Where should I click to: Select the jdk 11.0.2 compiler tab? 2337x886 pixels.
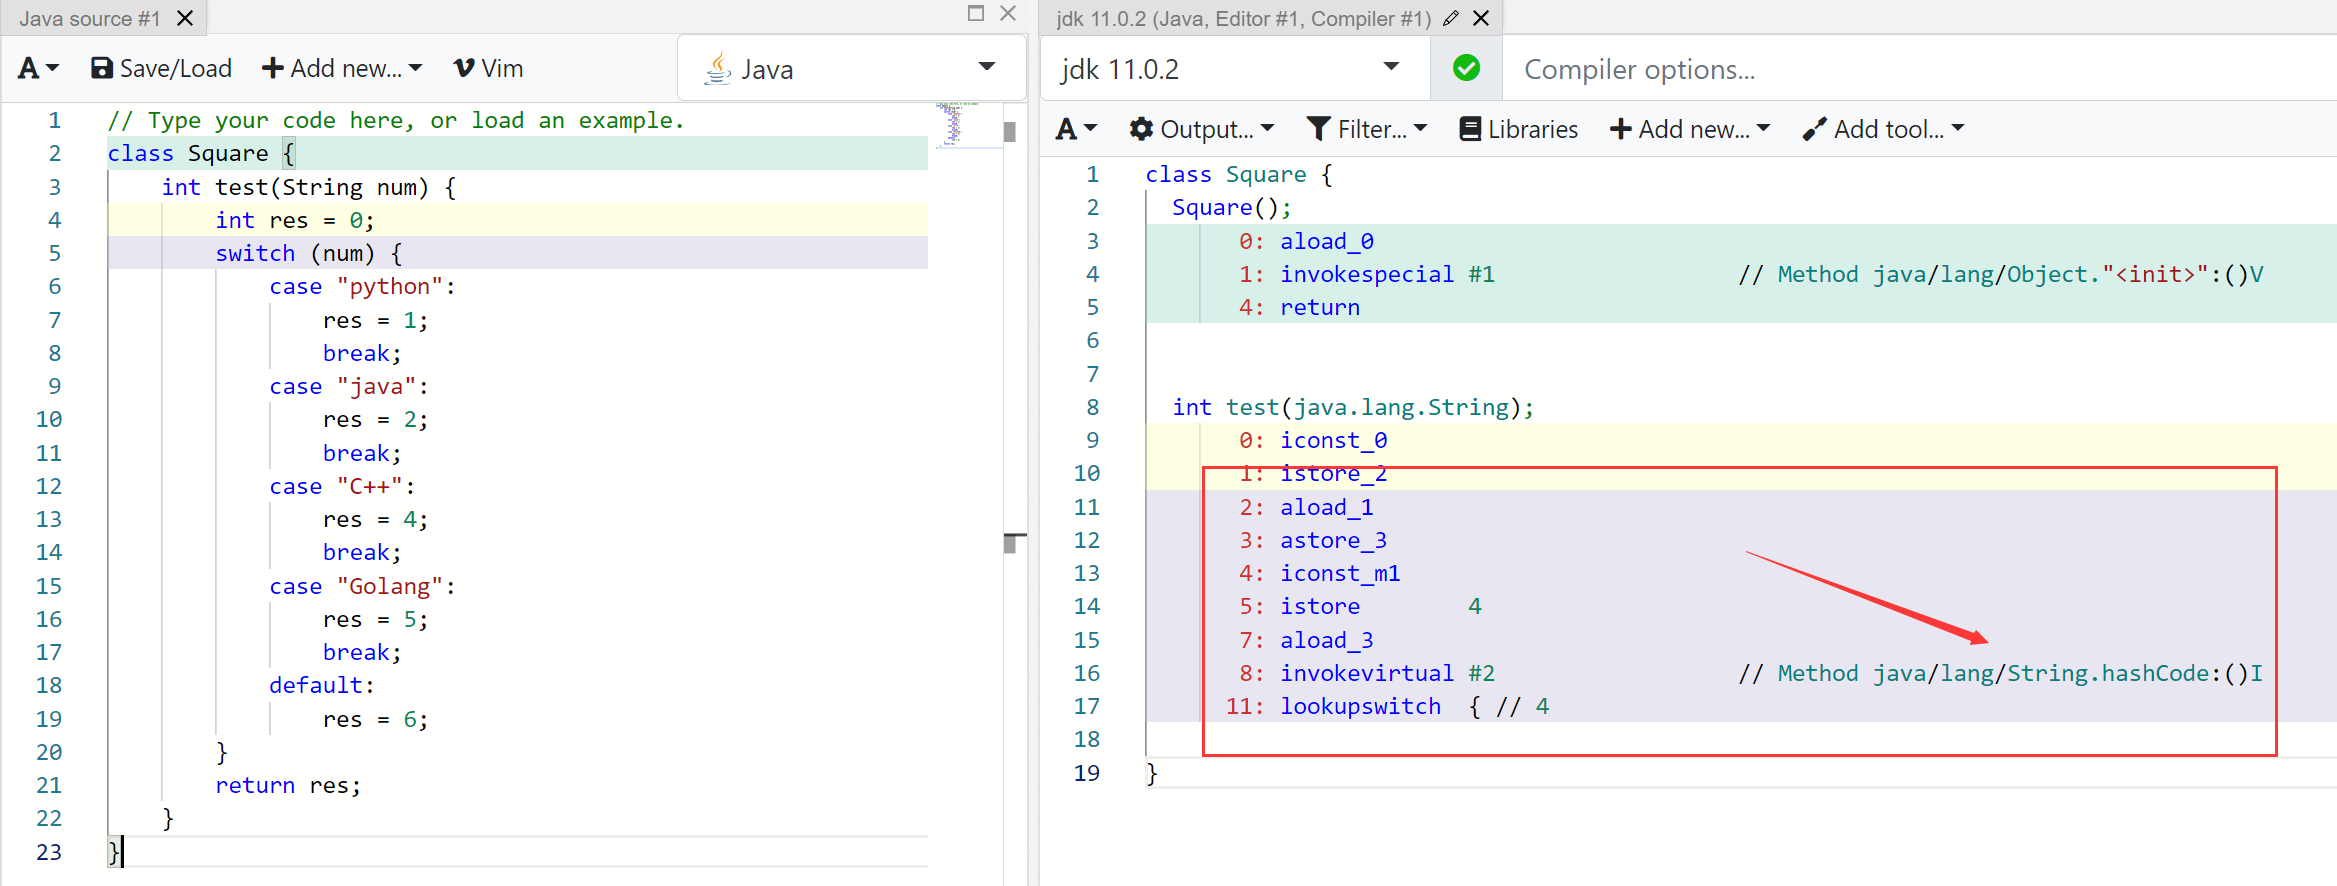point(1243,18)
